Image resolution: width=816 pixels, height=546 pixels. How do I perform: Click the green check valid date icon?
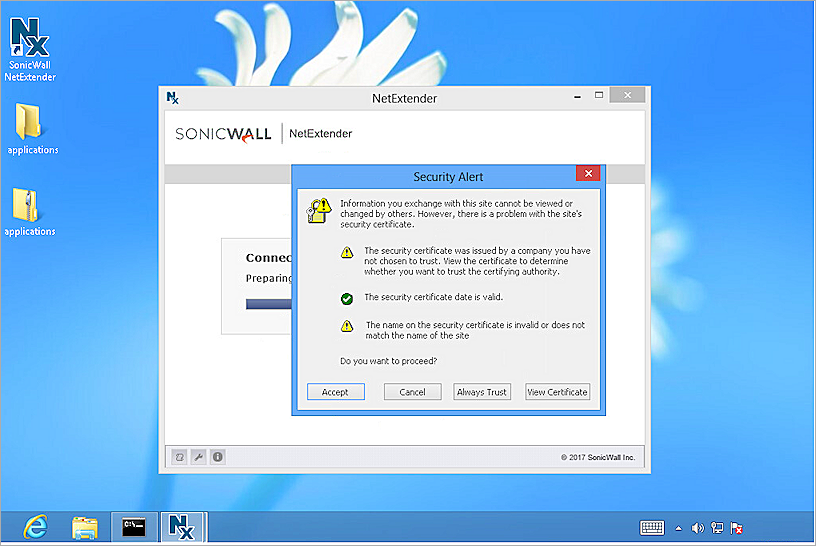[347, 299]
